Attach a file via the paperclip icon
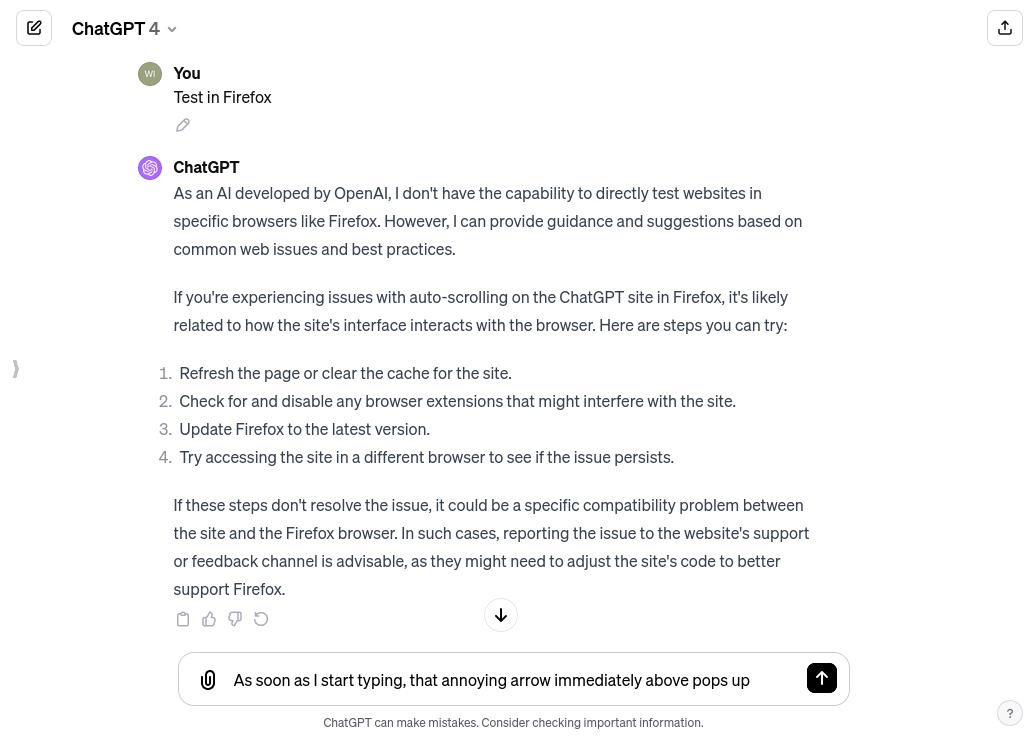Image resolution: width=1035 pixels, height=738 pixels. [207, 679]
